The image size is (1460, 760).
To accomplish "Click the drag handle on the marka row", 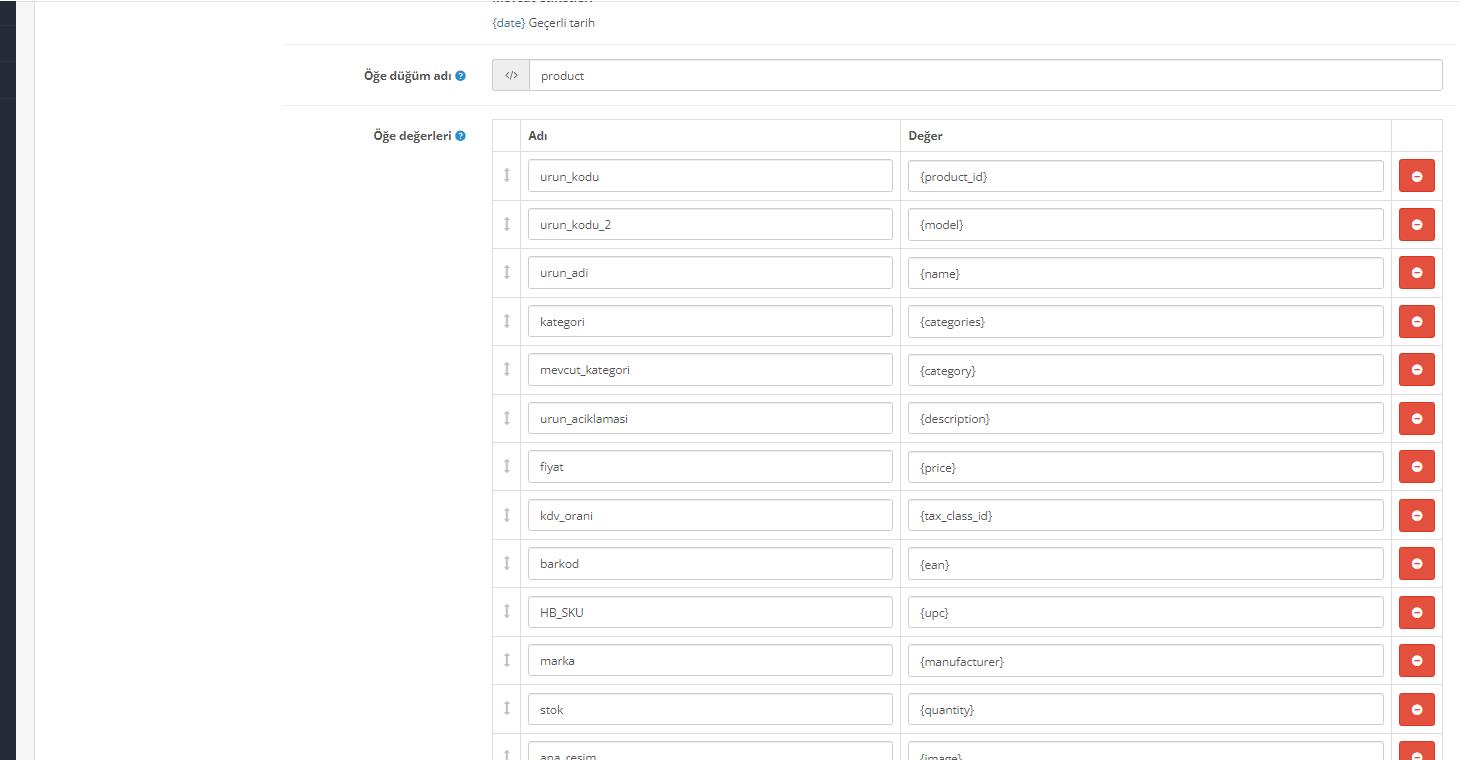I will click(x=507, y=660).
